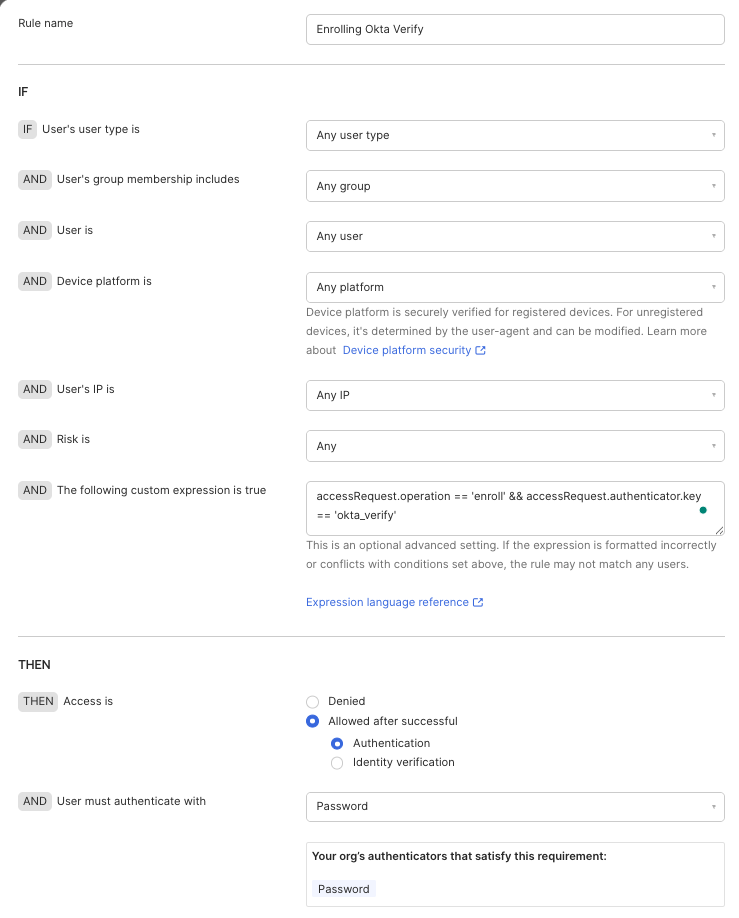The image size is (739, 918).
Task: Expand the Any group dropdown
Action: click(515, 186)
